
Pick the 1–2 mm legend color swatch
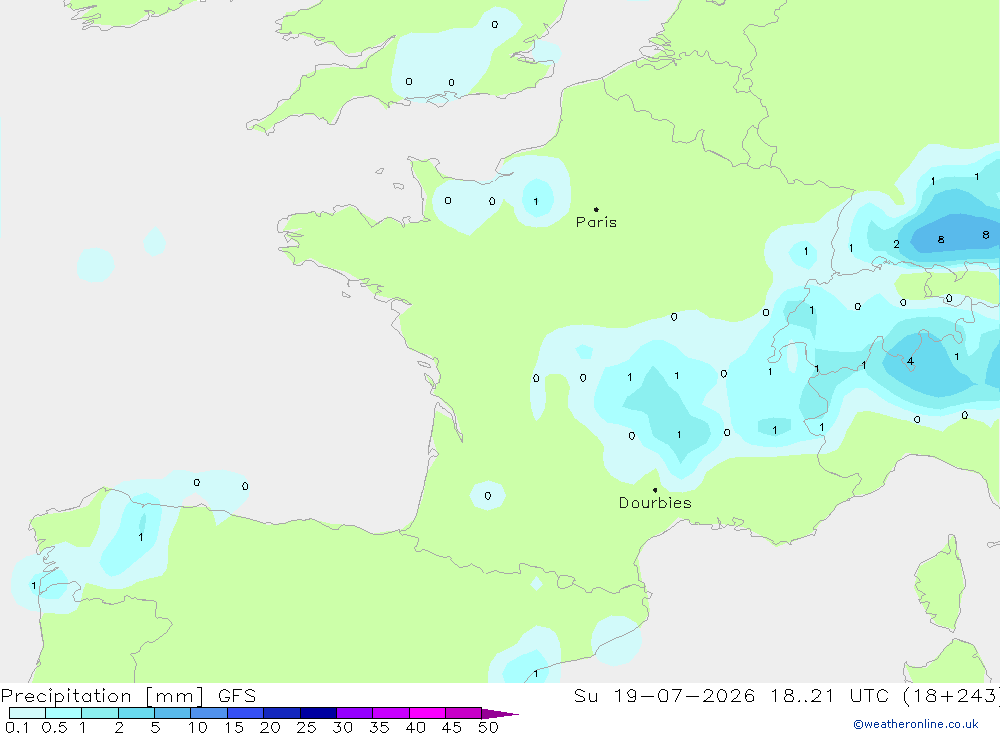pyautogui.click(x=100, y=713)
